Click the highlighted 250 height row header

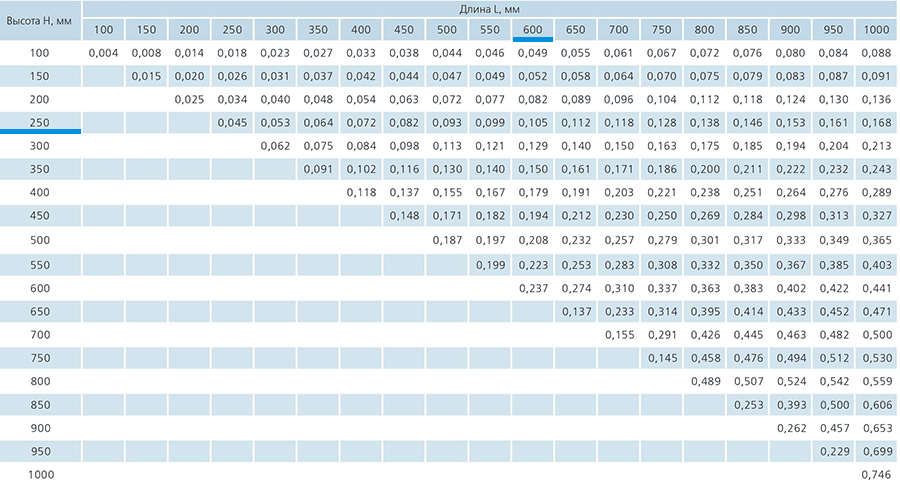pos(40,123)
